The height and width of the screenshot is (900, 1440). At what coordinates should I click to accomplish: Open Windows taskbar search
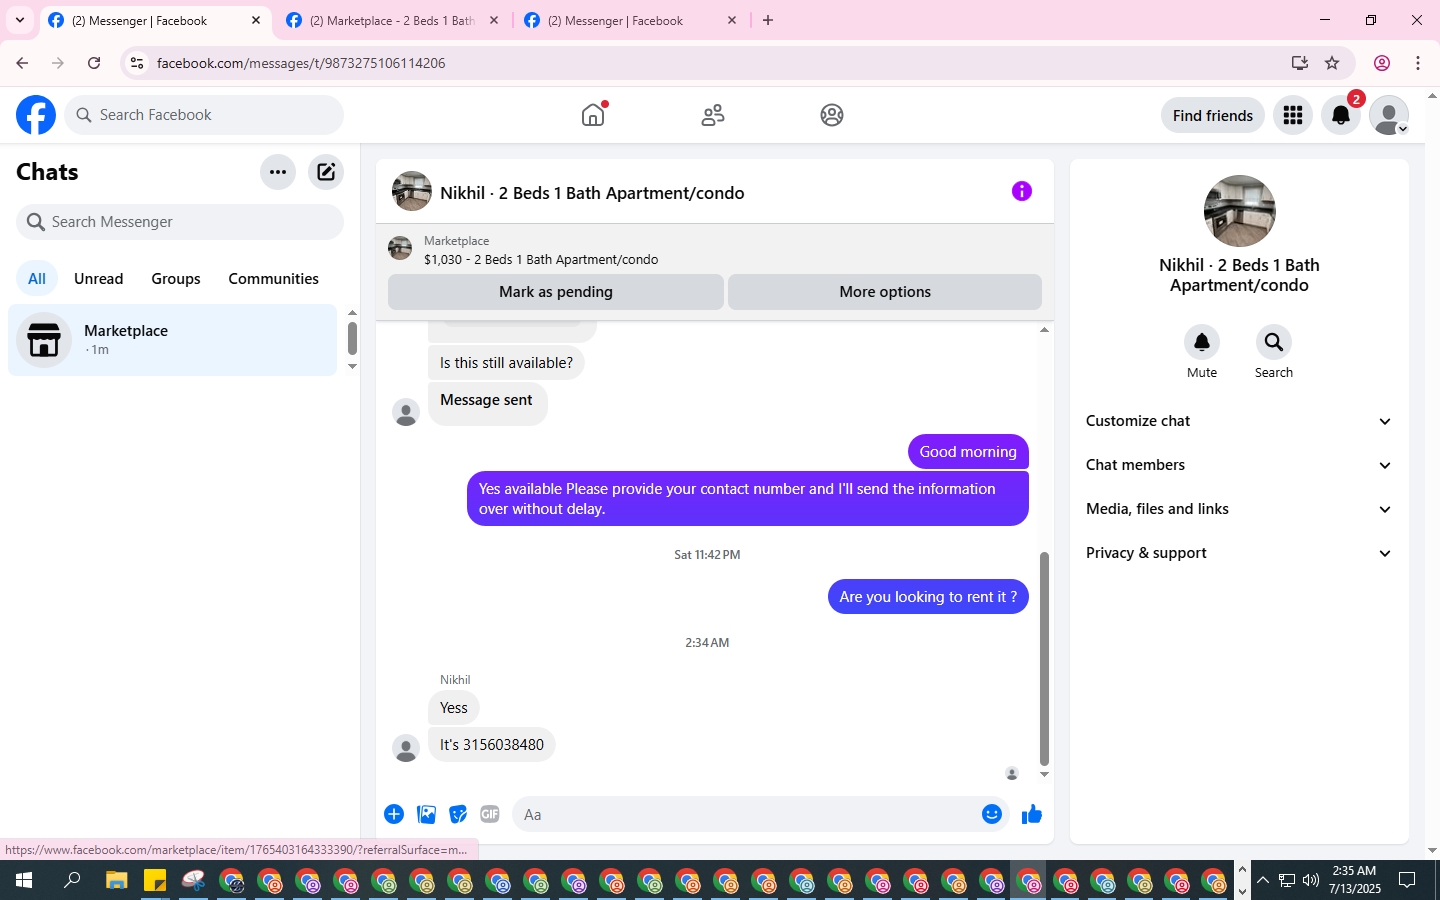(72, 880)
